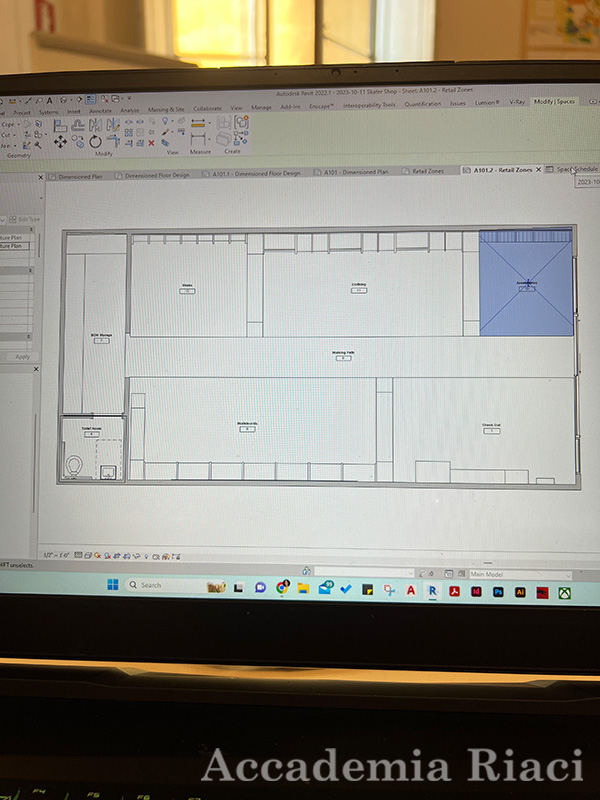Click the Windows Start button

click(x=113, y=585)
